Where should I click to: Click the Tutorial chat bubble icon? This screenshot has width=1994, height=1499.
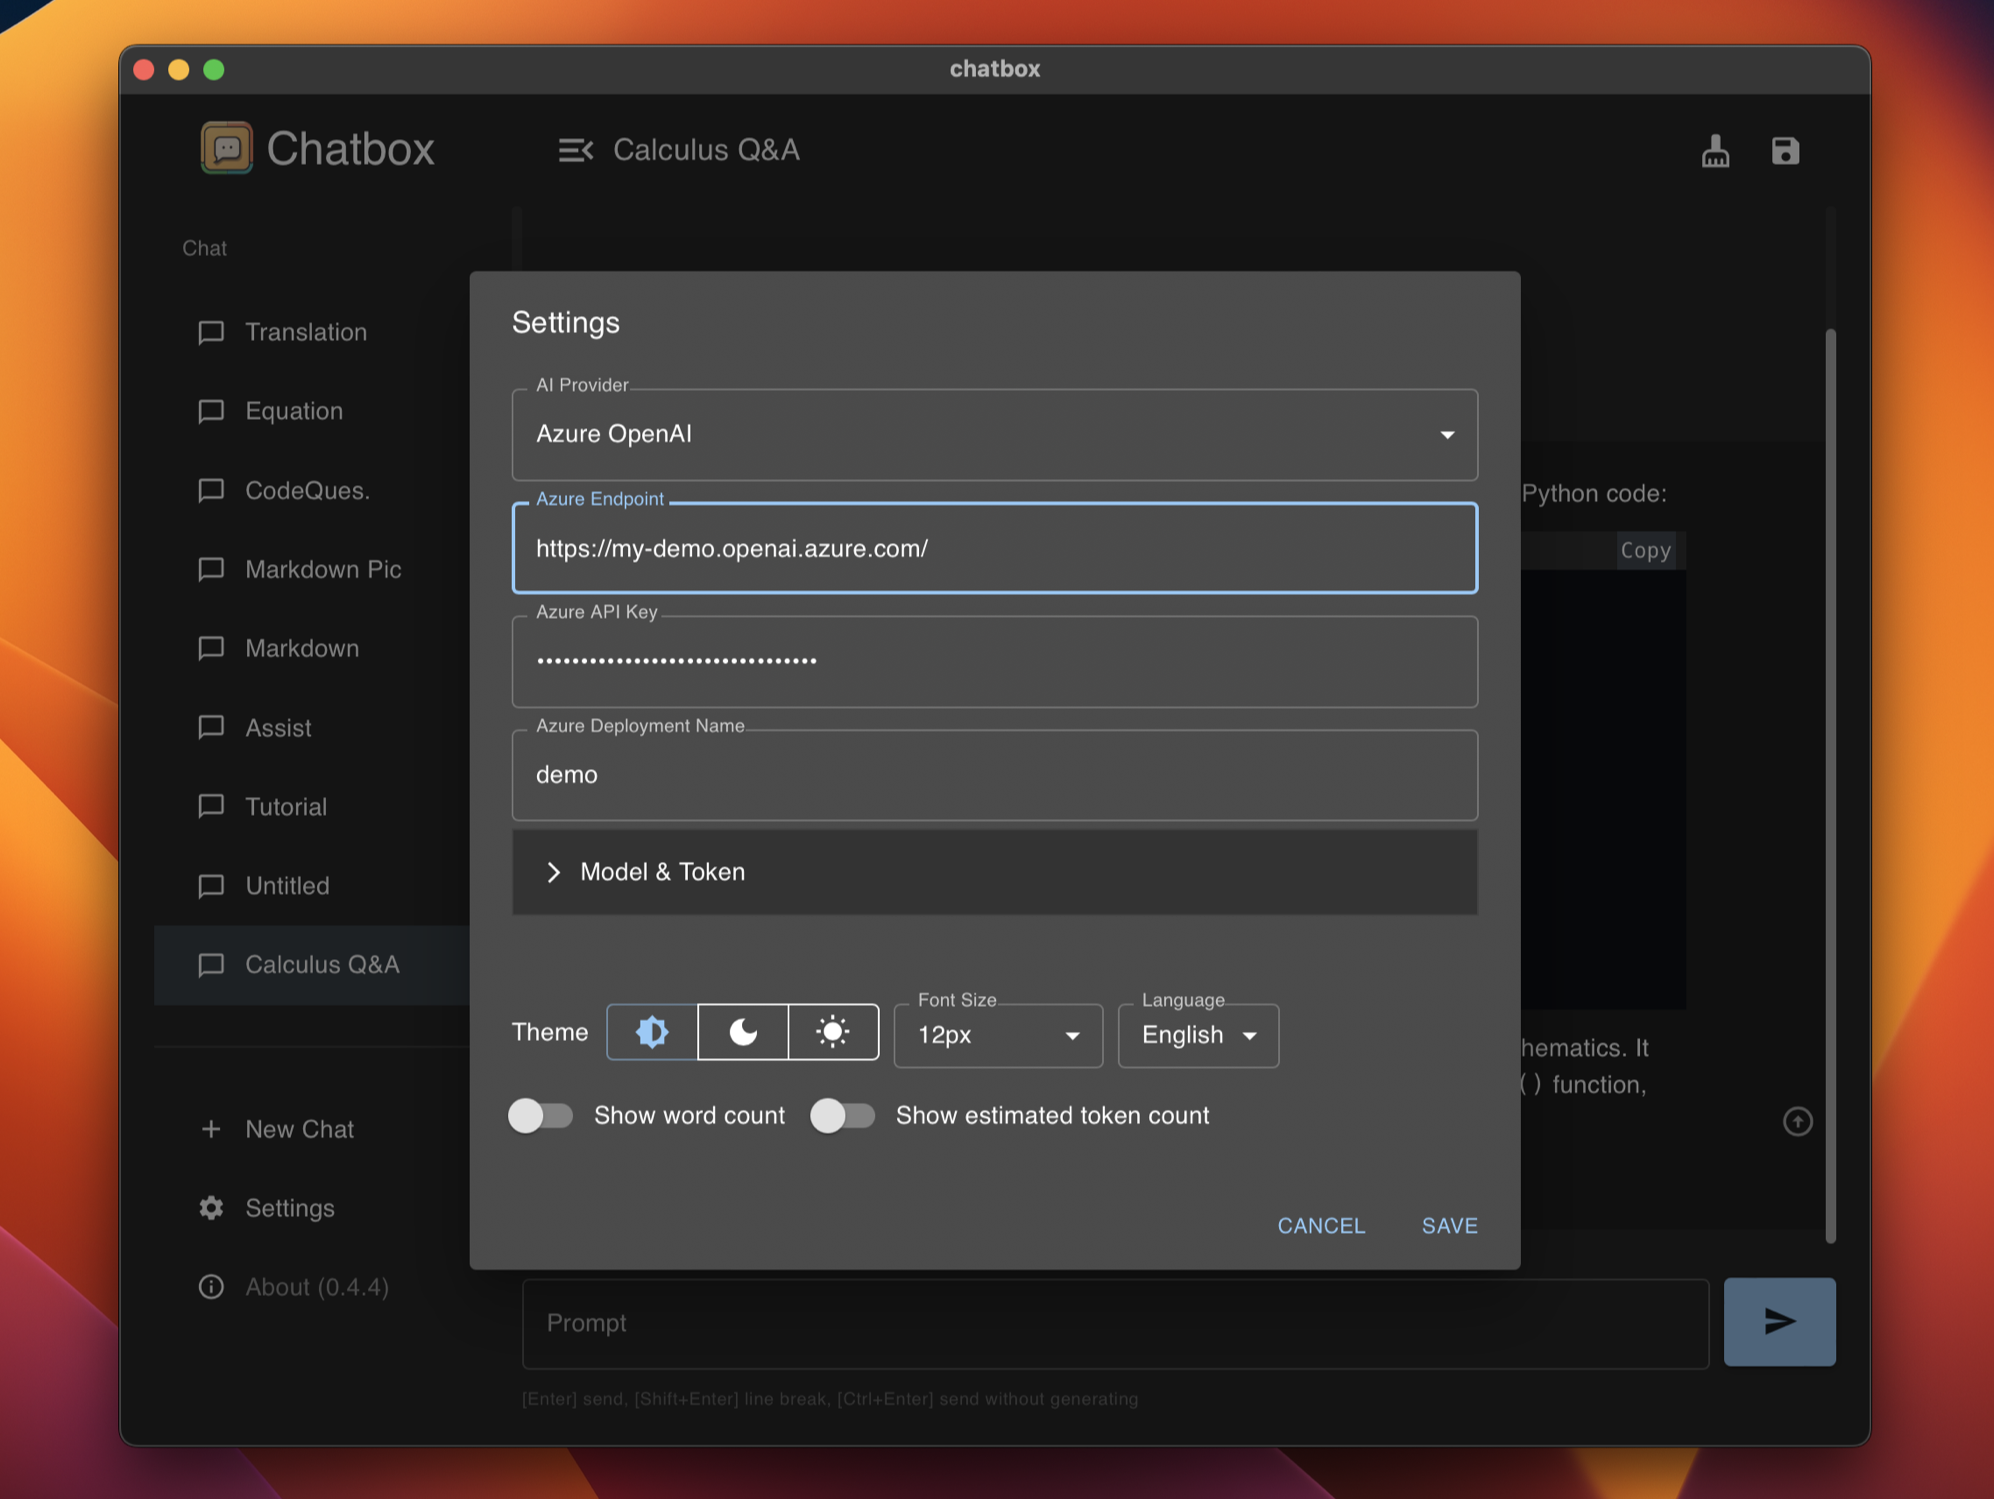pos(211,807)
